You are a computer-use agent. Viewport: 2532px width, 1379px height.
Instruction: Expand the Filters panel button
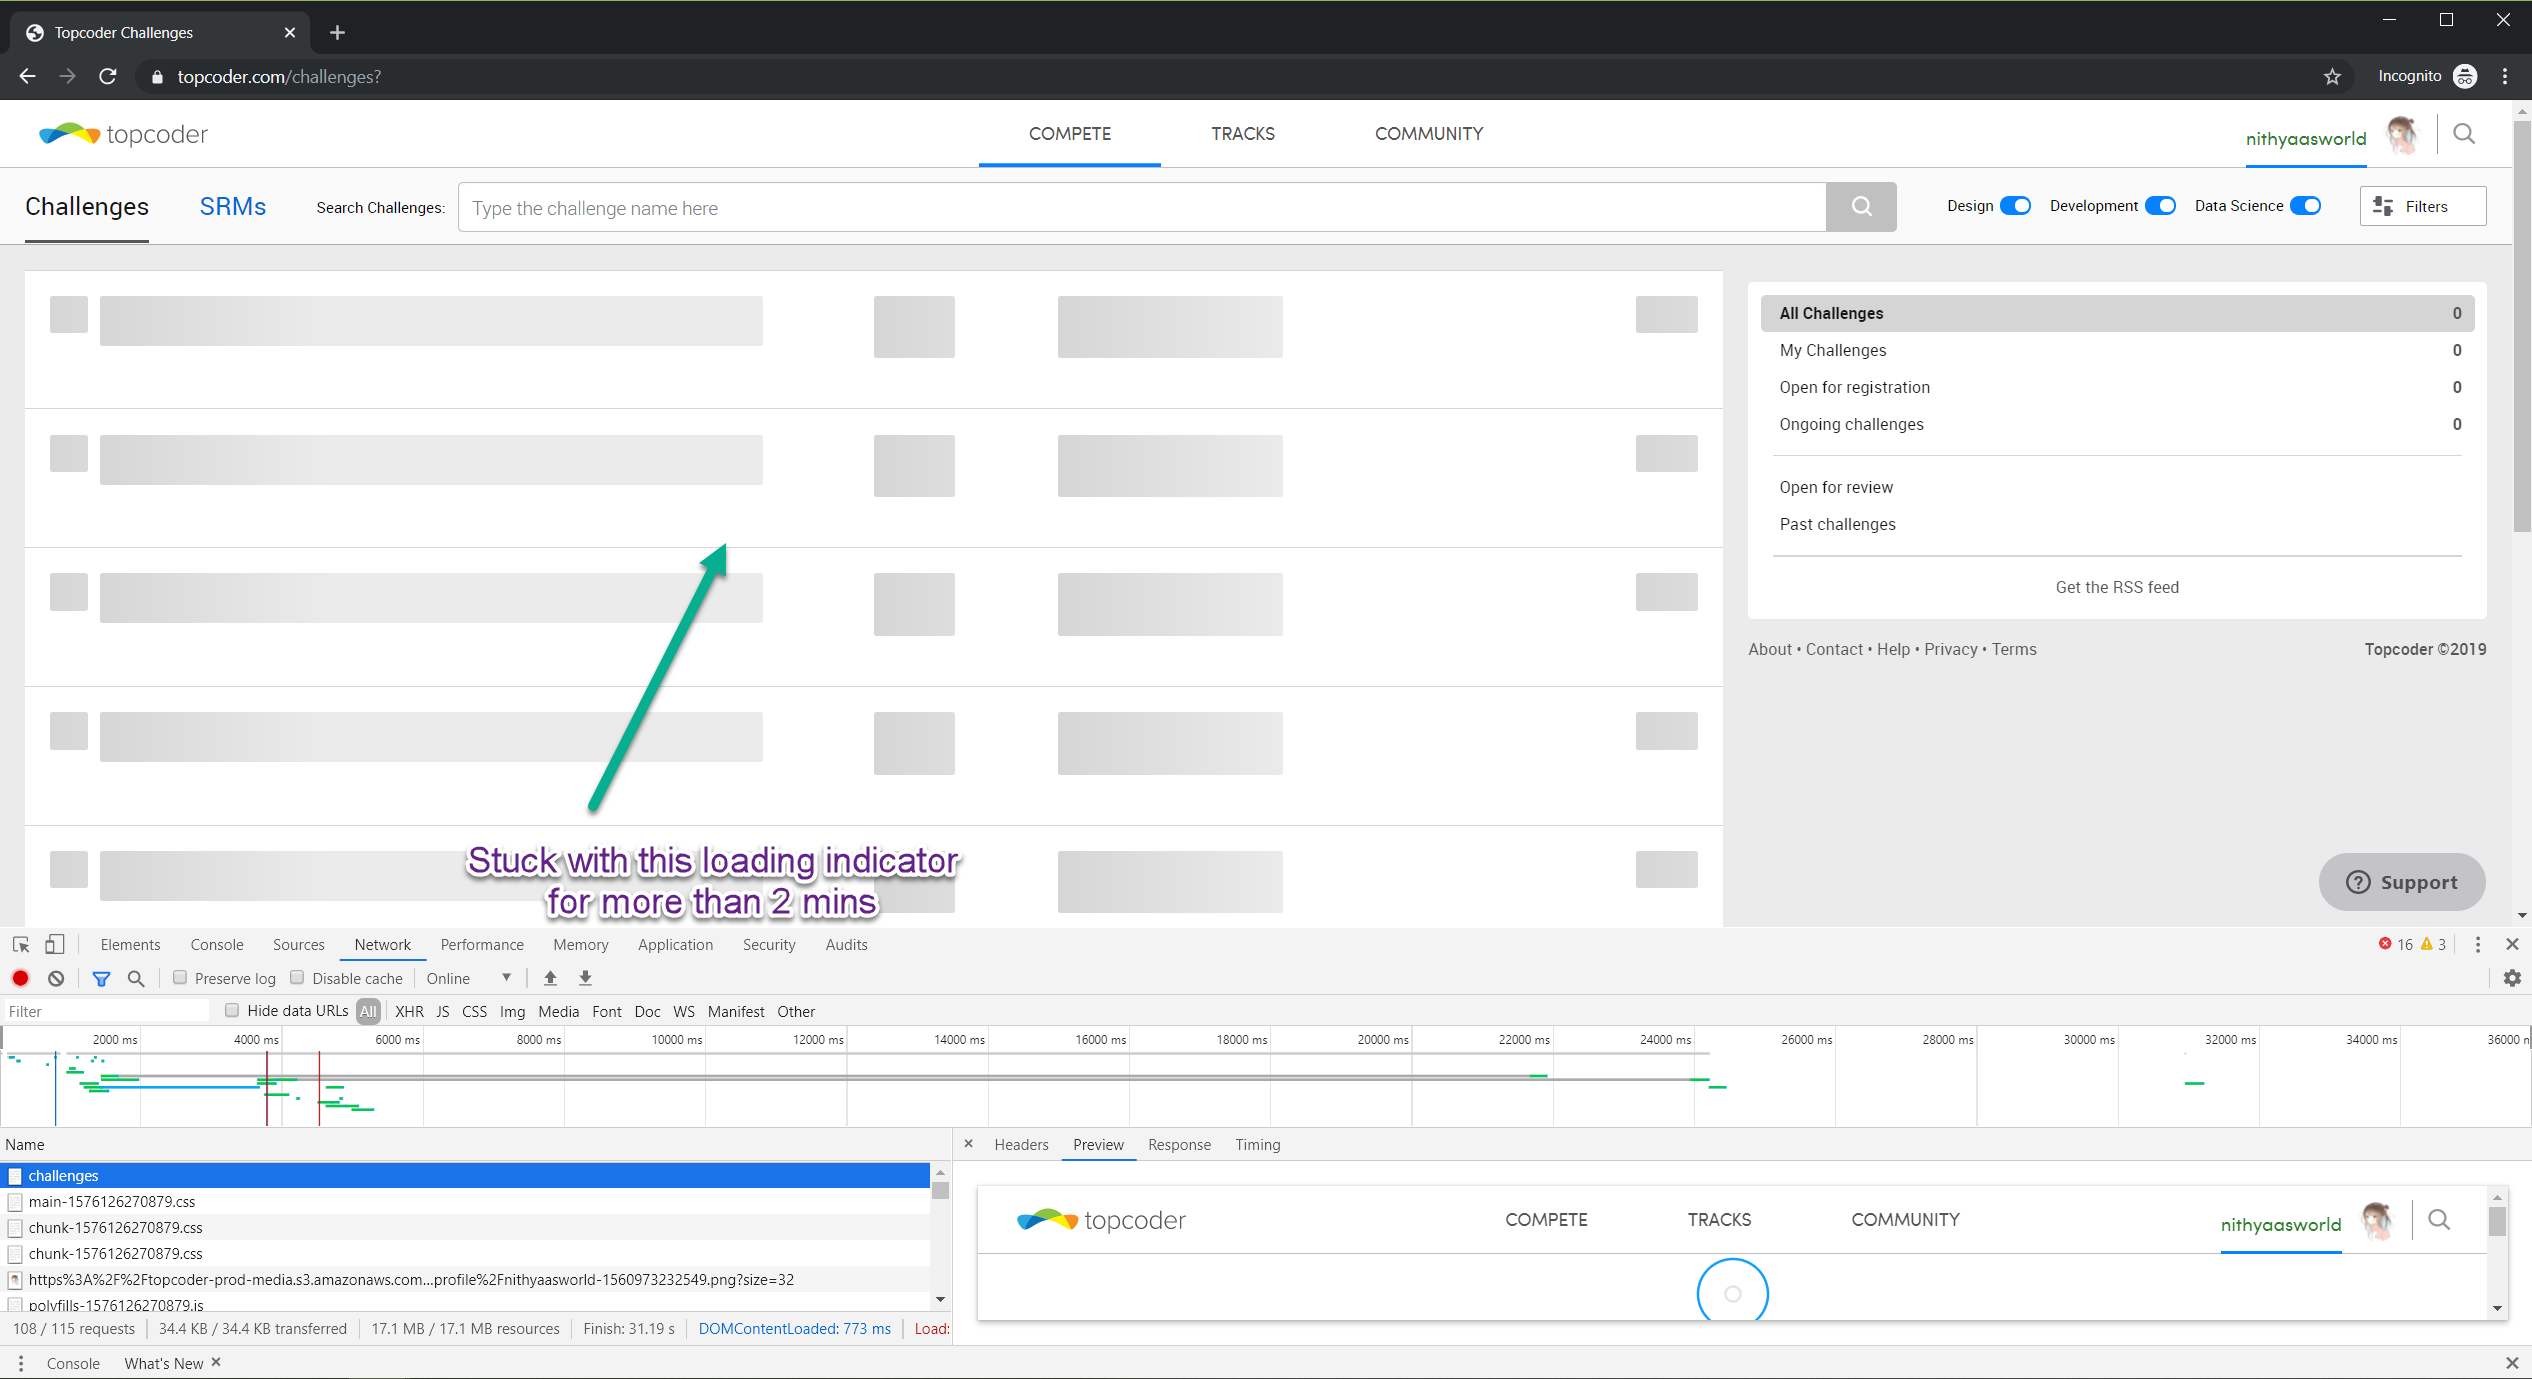click(x=2422, y=206)
